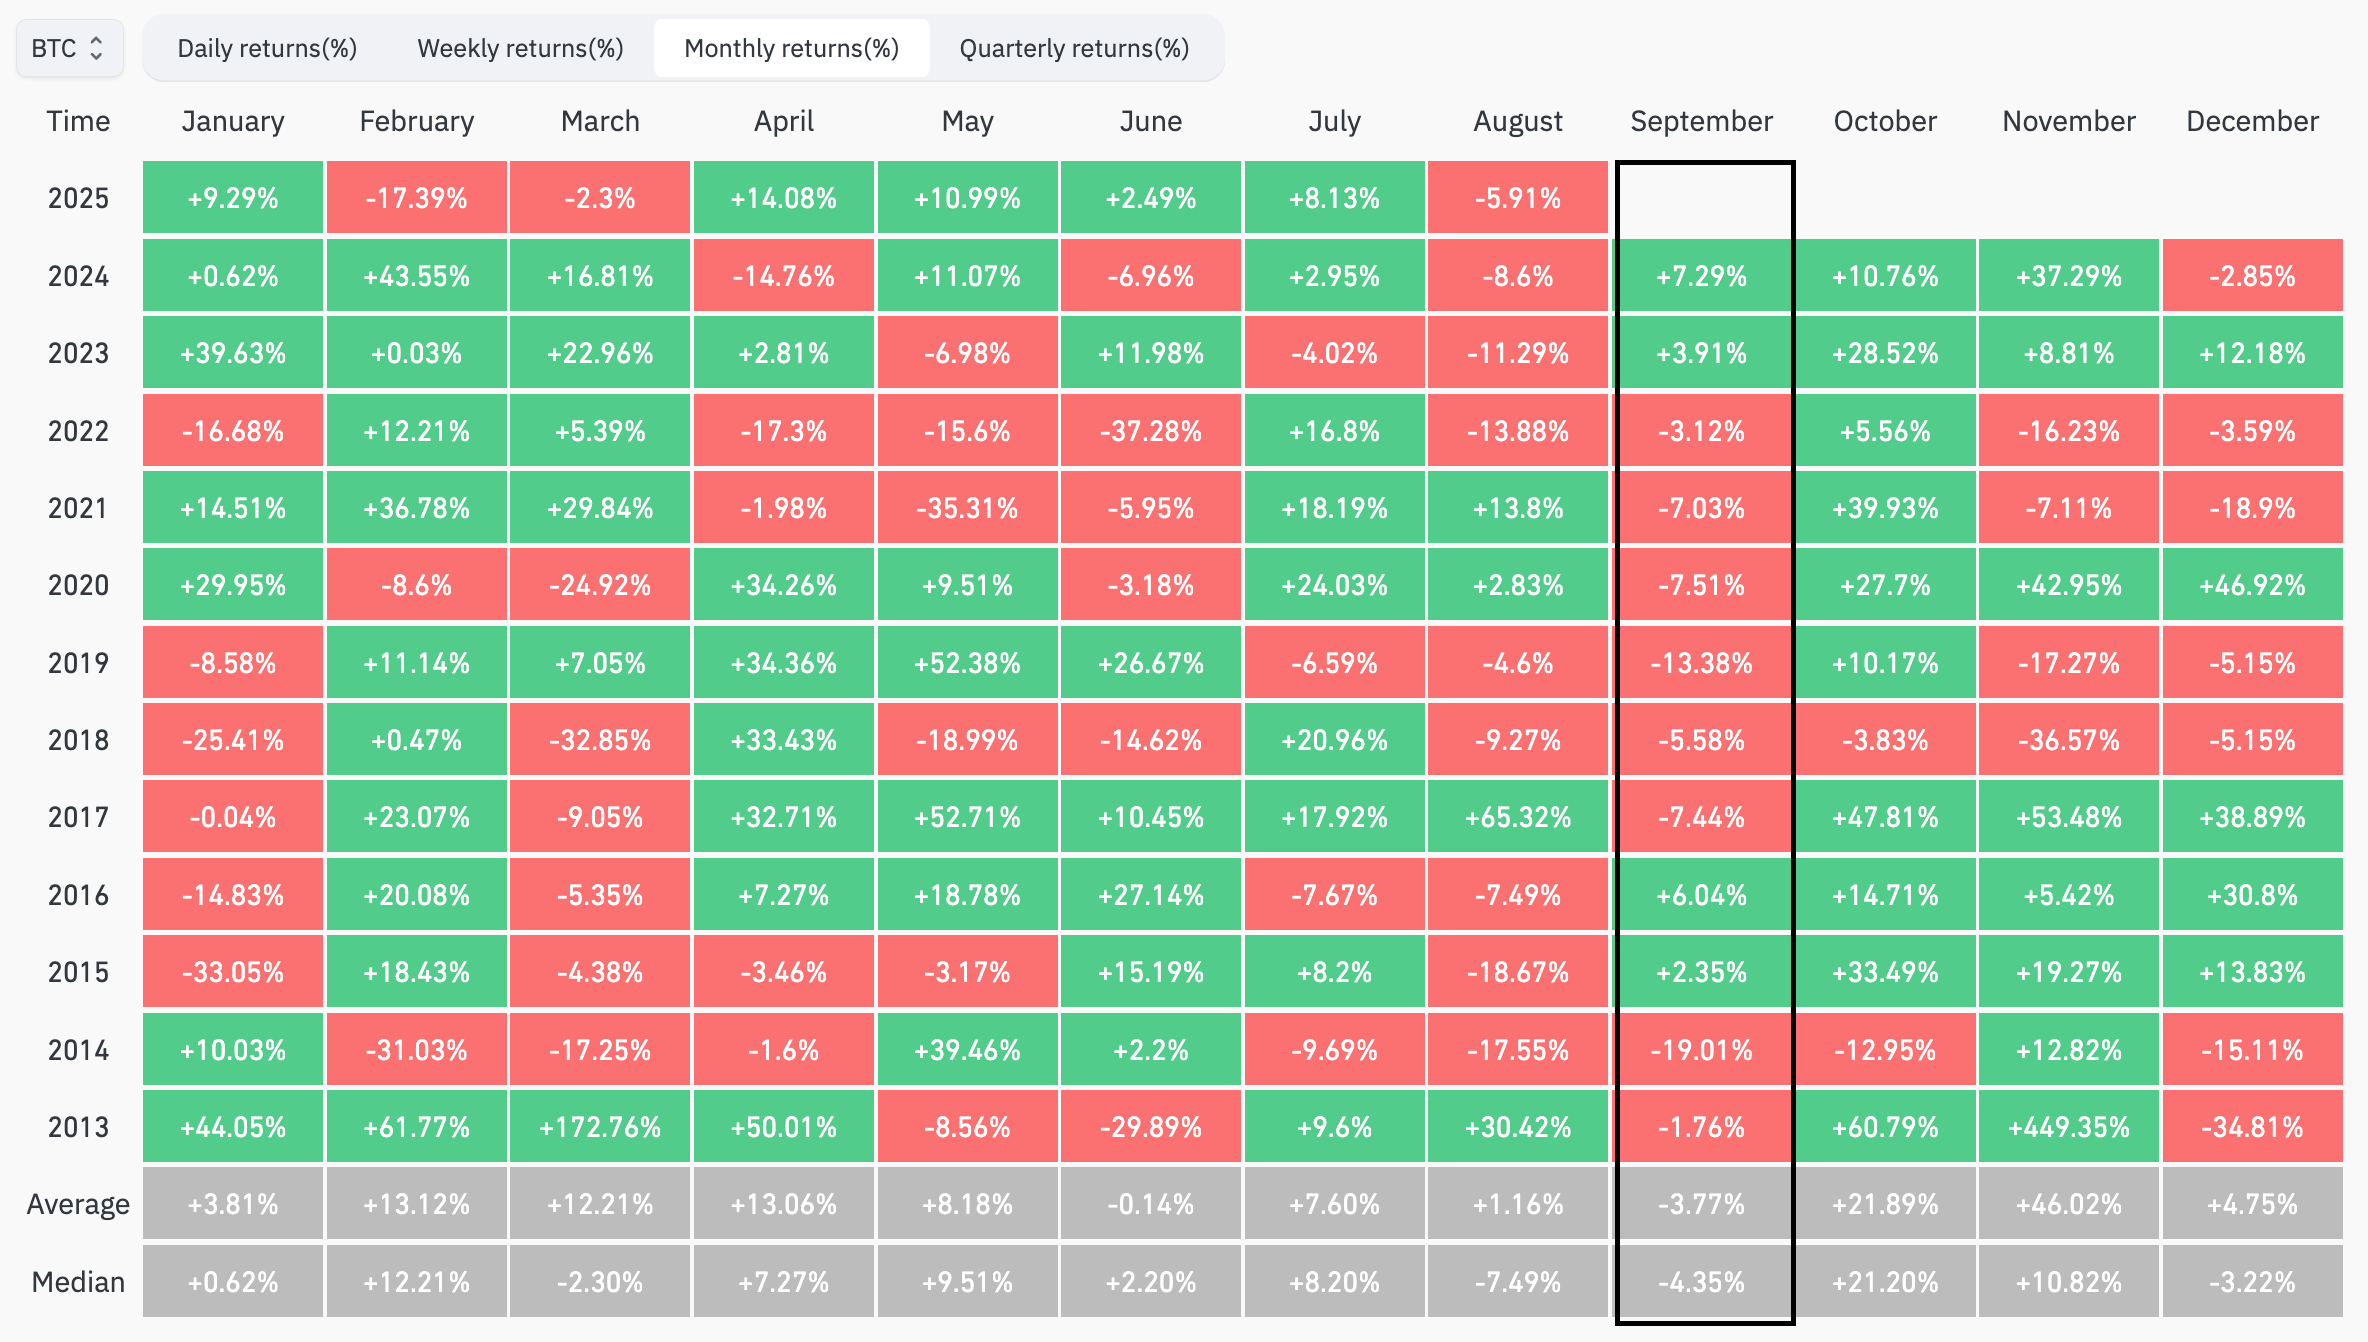Screen dimensions: 2368x1342
Task: Click the 2013 March +172.76% cell
Action: (600, 1127)
